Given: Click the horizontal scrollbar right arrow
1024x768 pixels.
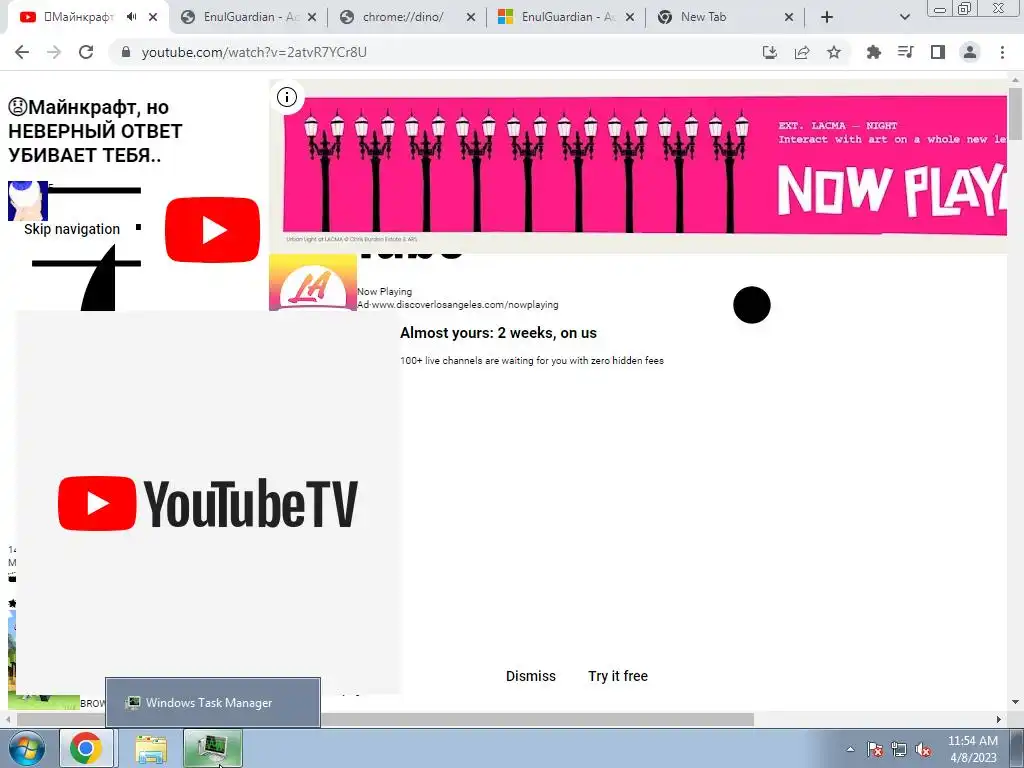Looking at the screenshot, I should [999, 719].
